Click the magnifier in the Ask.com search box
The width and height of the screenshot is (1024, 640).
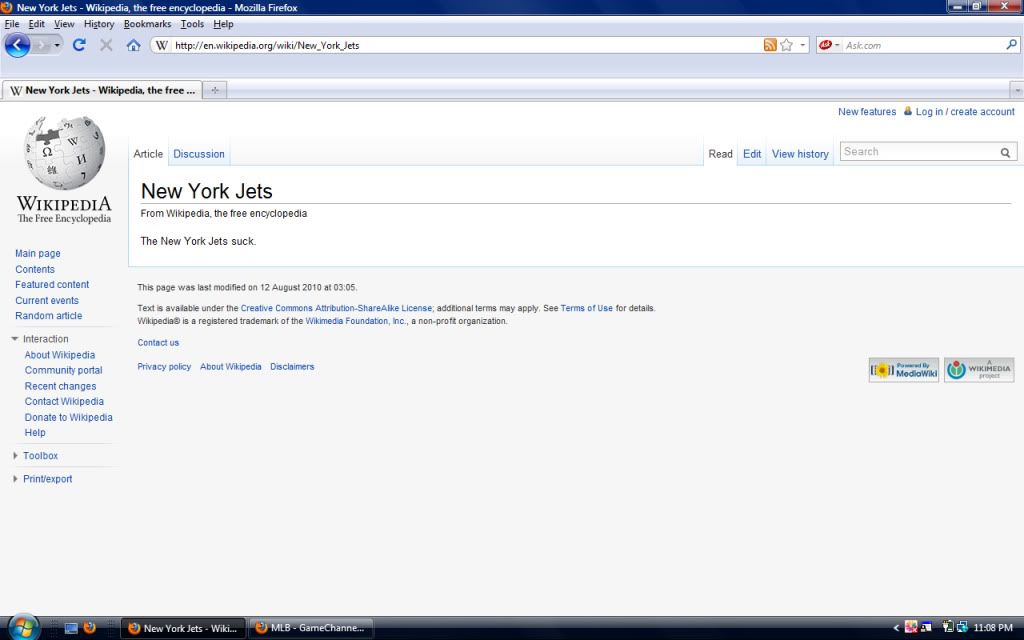tap(1011, 44)
